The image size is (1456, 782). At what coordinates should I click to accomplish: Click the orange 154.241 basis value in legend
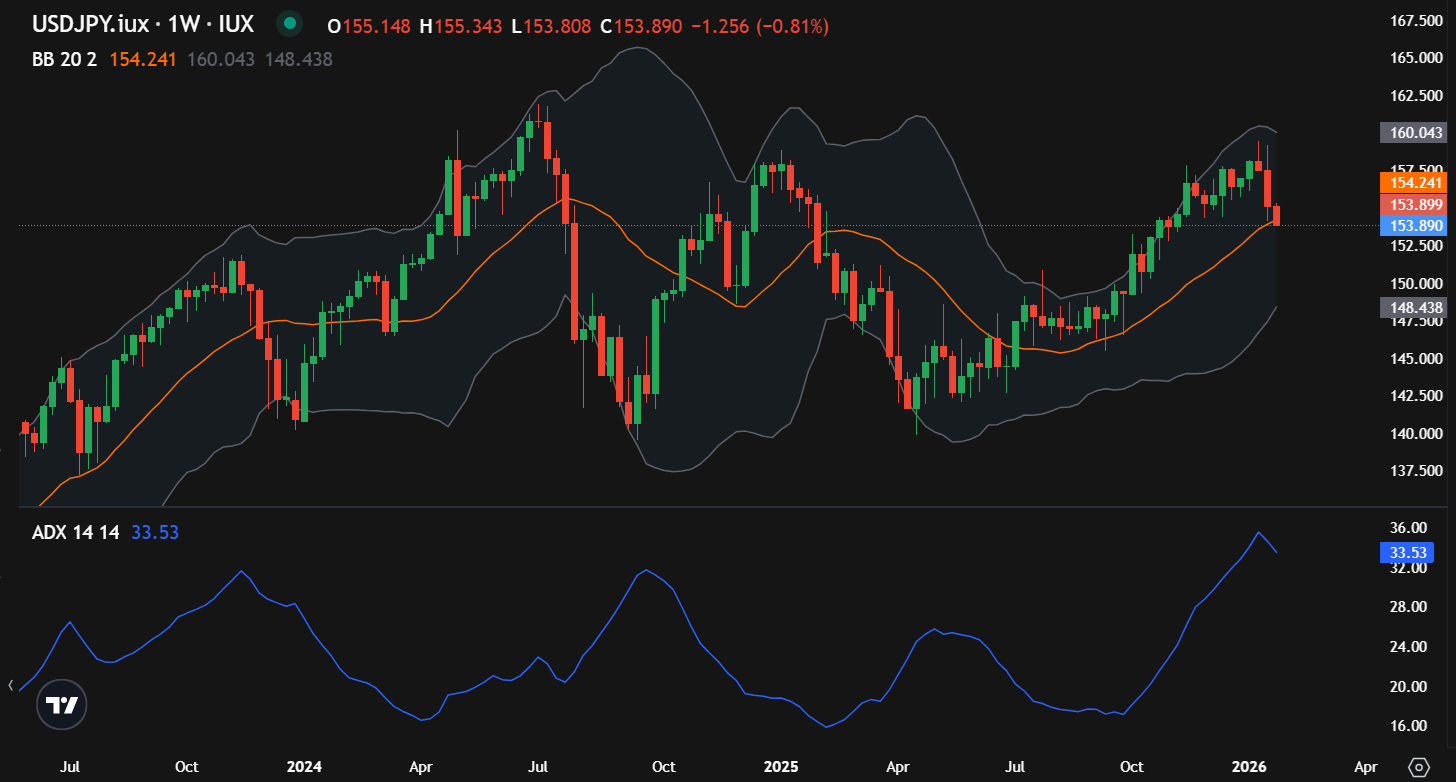pyautogui.click(x=142, y=60)
